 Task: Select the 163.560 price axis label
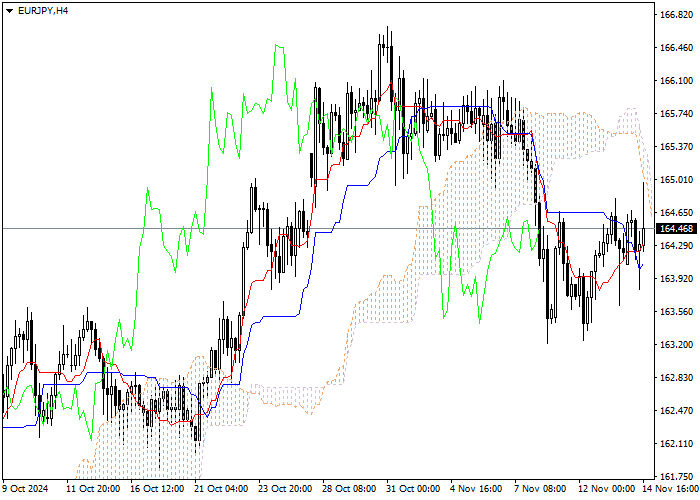tap(676, 312)
